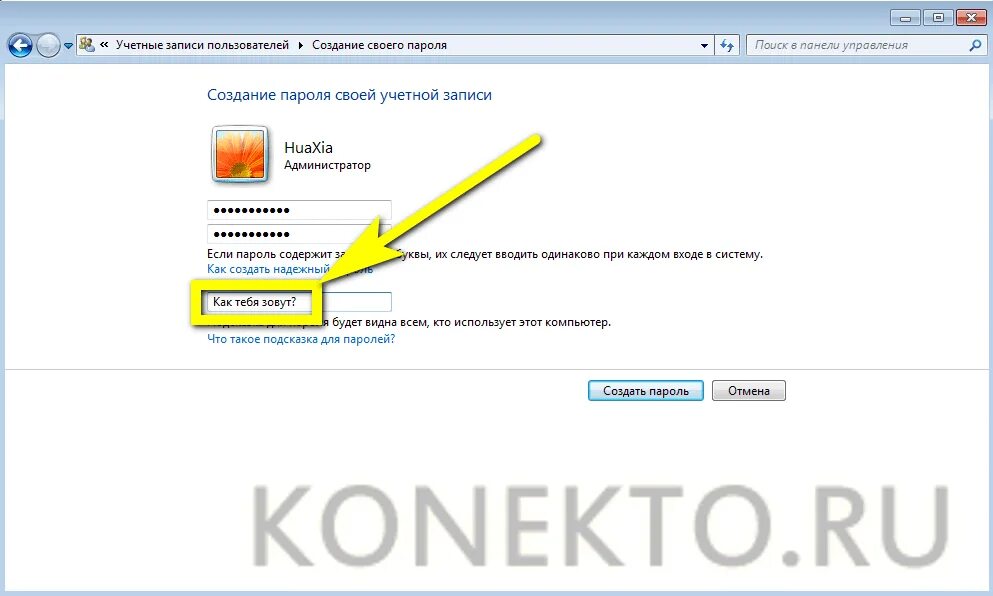
Task: Click the refresh button beside address bar
Action: click(x=727, y=46)
